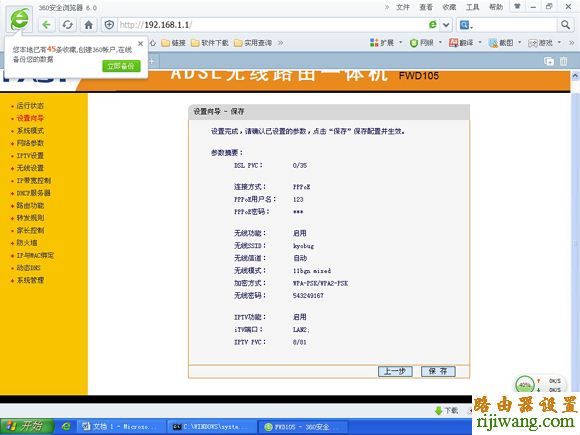Click the SSID value kyobug

303,246
